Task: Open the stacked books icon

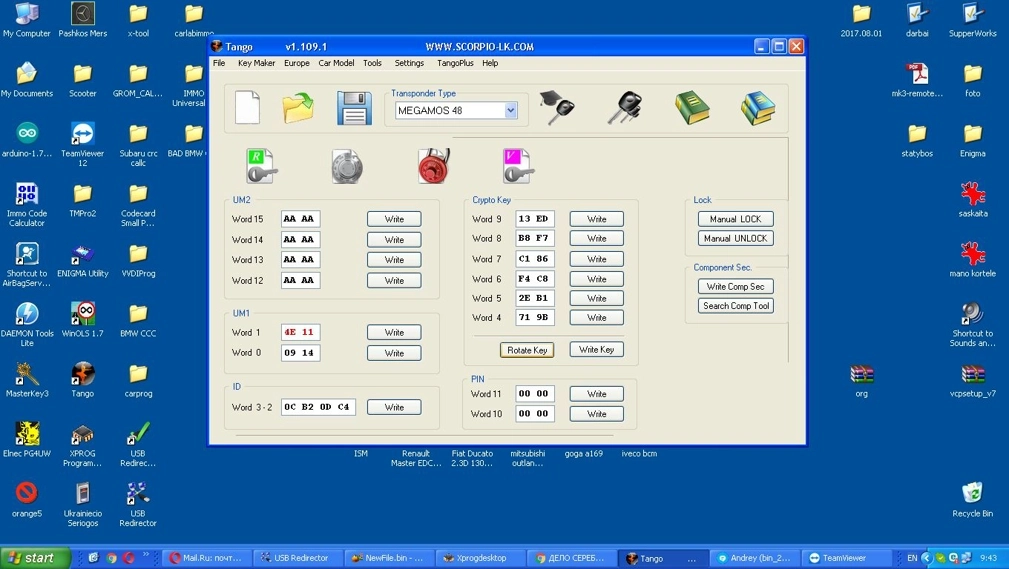Action: (758, 107)
